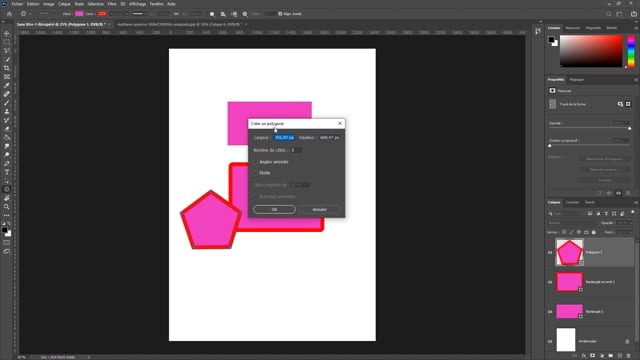Create new adjustment layer icon
The height and width of the screenshot is (360, 640).
coord(602,356)
